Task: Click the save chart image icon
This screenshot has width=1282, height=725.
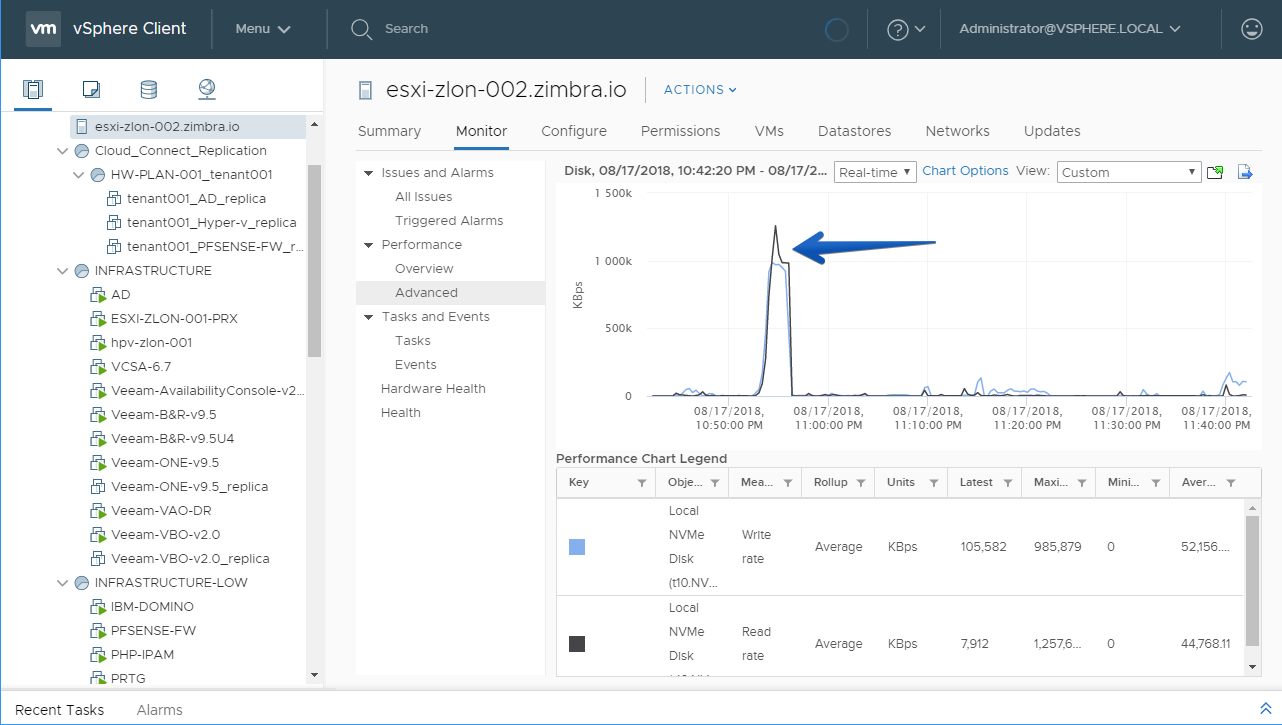Action: coord(1215,172)
